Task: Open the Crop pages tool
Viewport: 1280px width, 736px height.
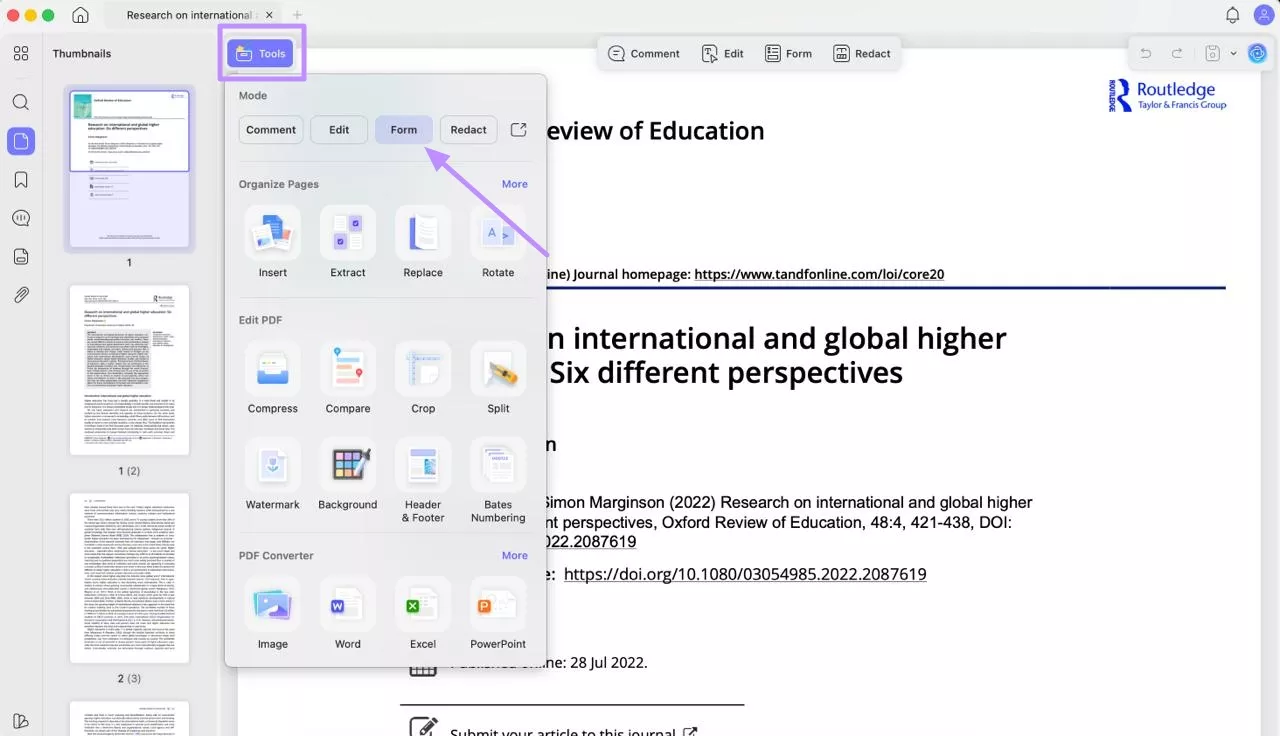Action: tap(423, 369)
